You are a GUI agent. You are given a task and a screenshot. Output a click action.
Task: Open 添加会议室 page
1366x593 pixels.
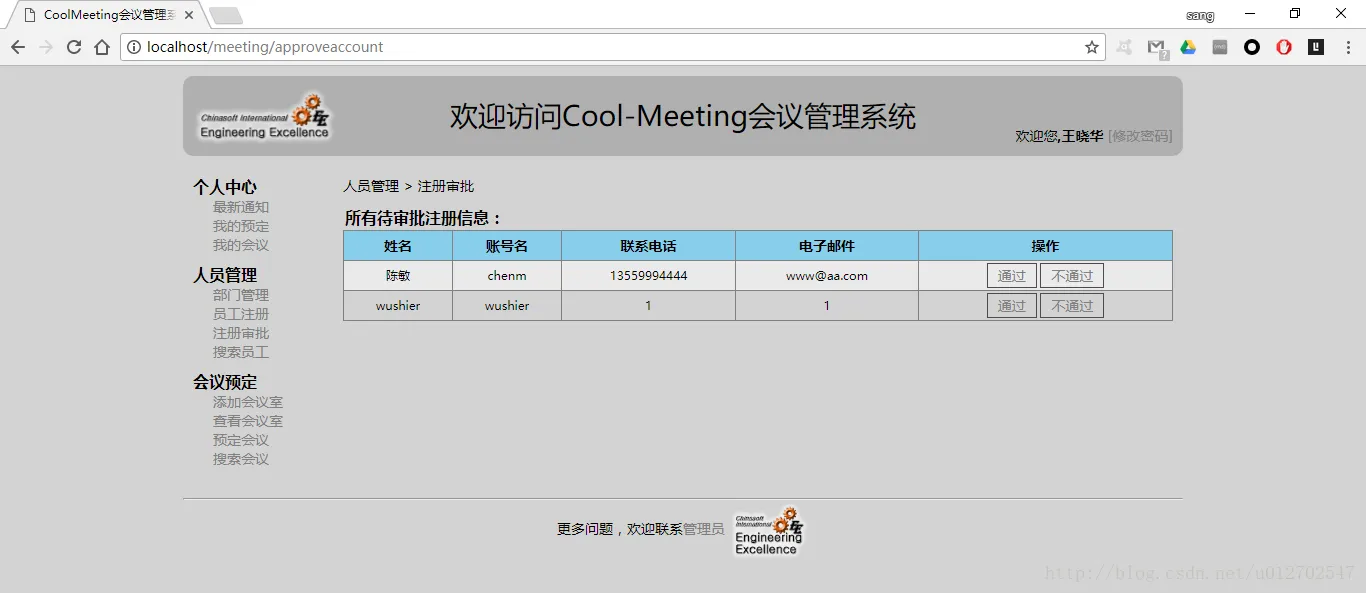[x=248, y=402]
